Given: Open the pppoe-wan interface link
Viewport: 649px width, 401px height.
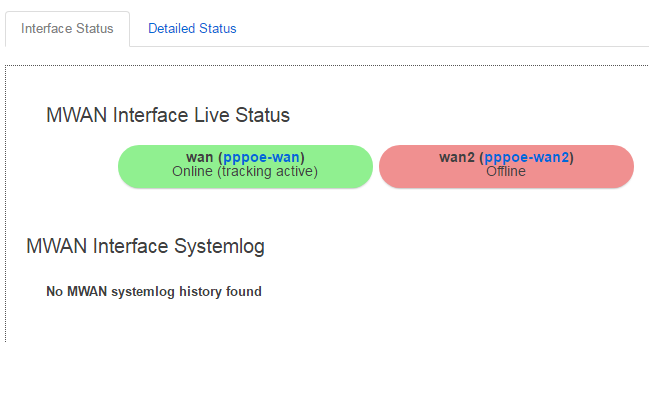Looking at the screenshot, I should 261,157.
